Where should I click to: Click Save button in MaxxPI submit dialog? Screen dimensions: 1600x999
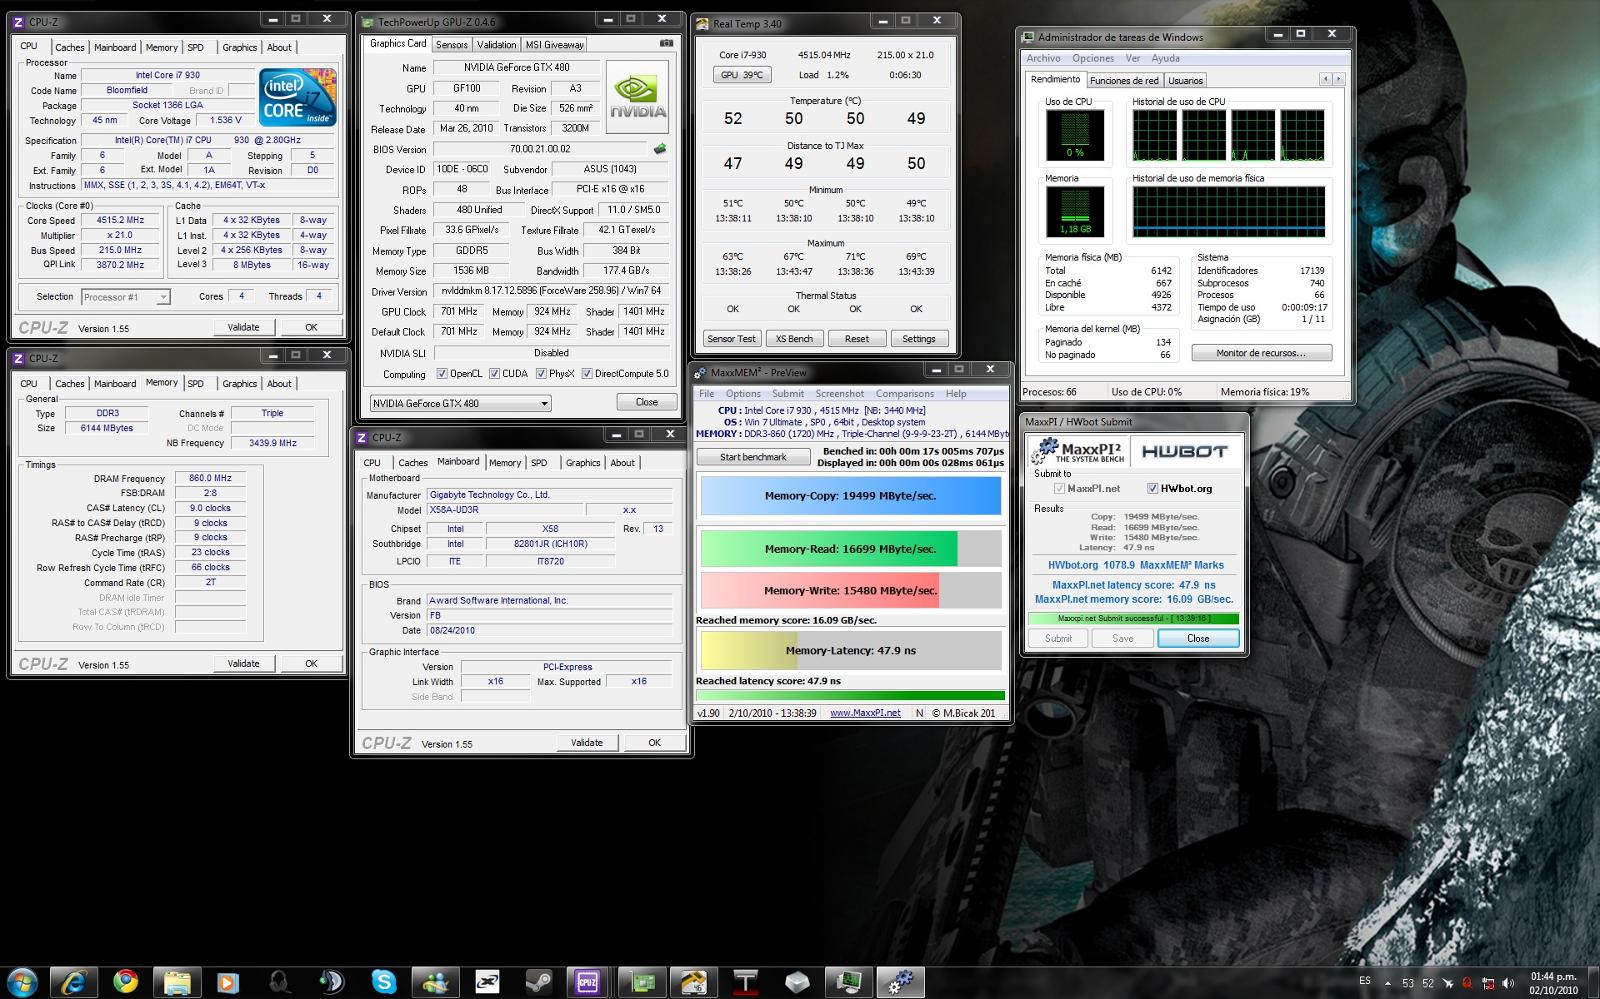1122,638
